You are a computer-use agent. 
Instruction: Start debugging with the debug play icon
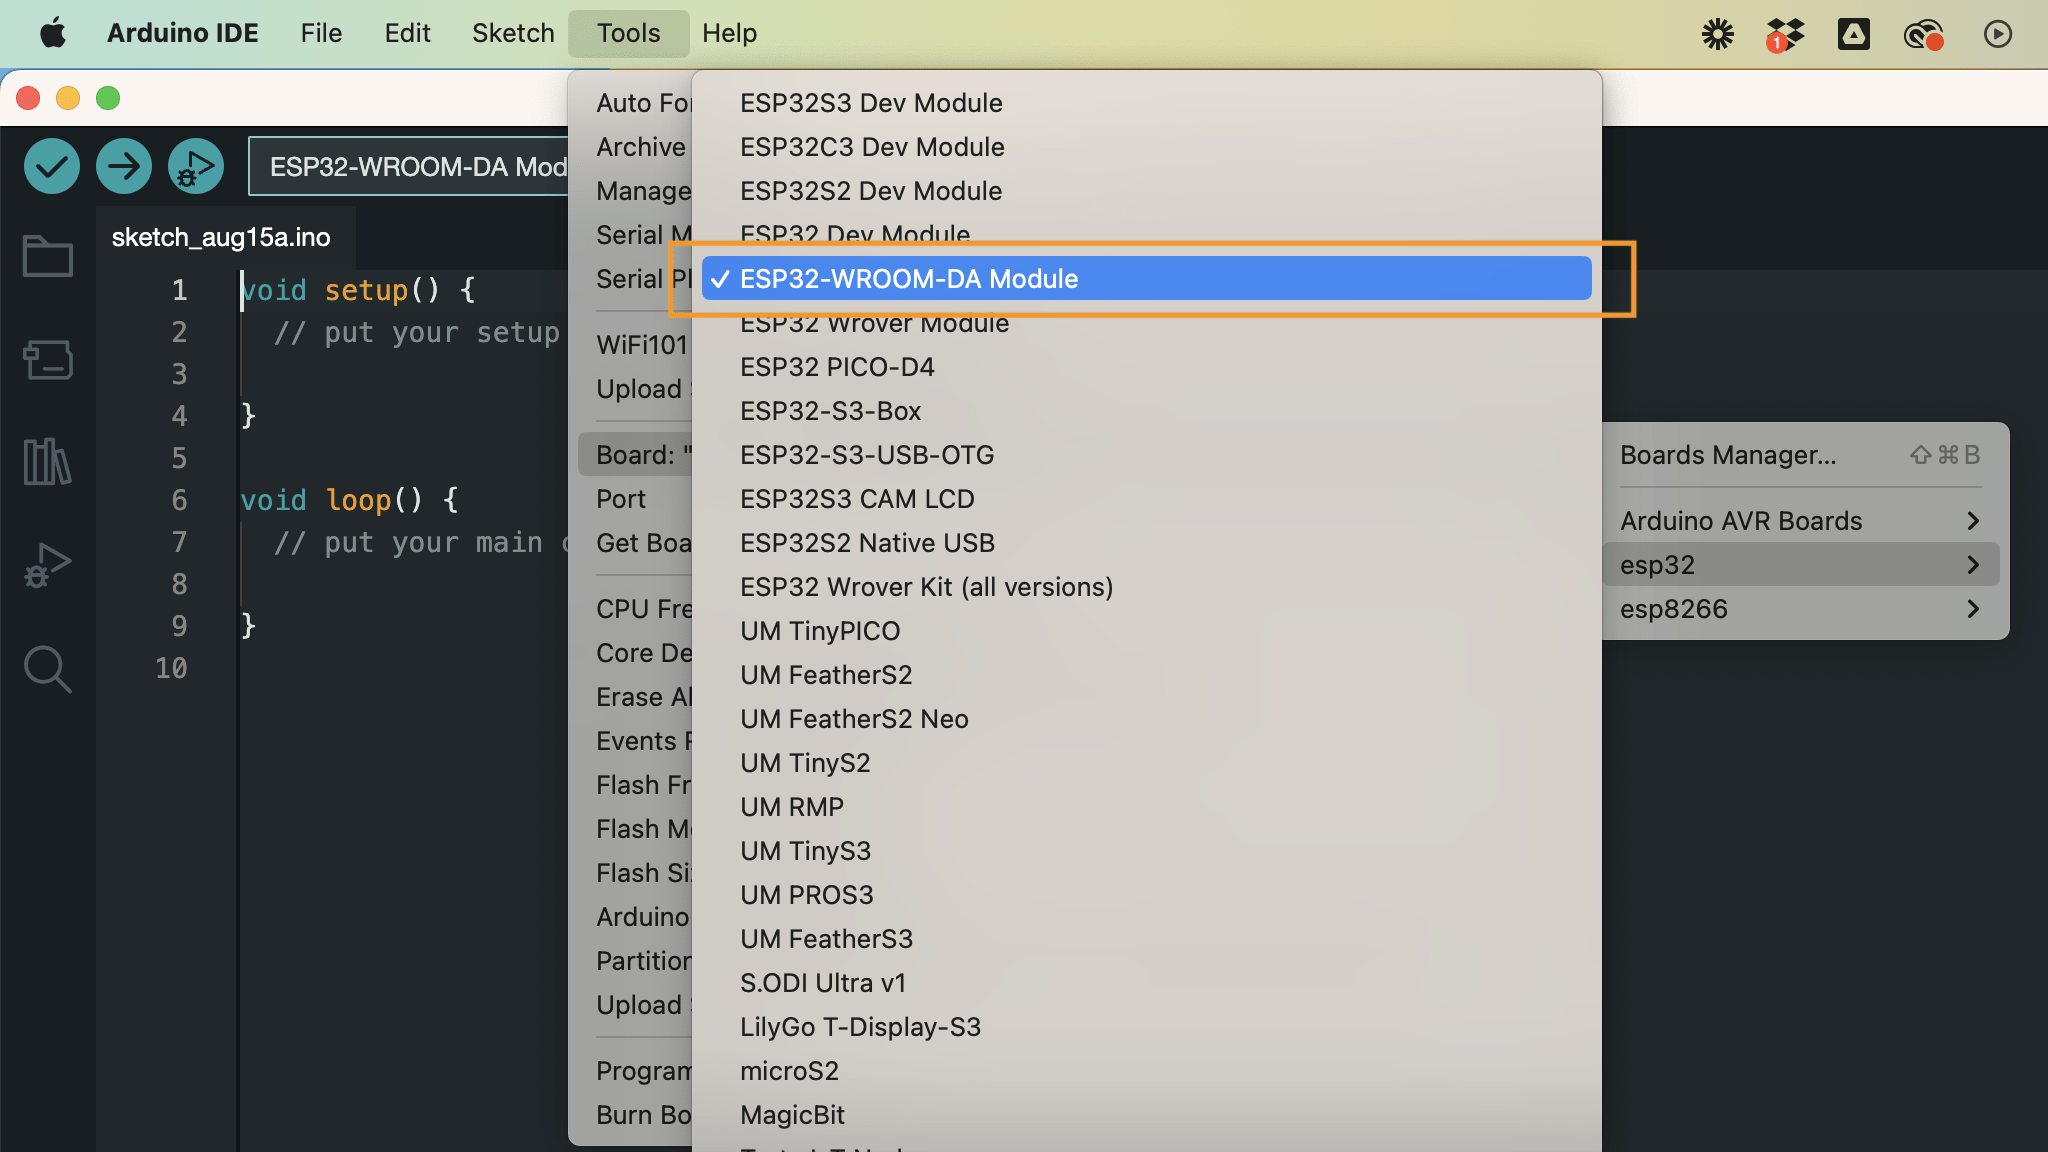196,166
